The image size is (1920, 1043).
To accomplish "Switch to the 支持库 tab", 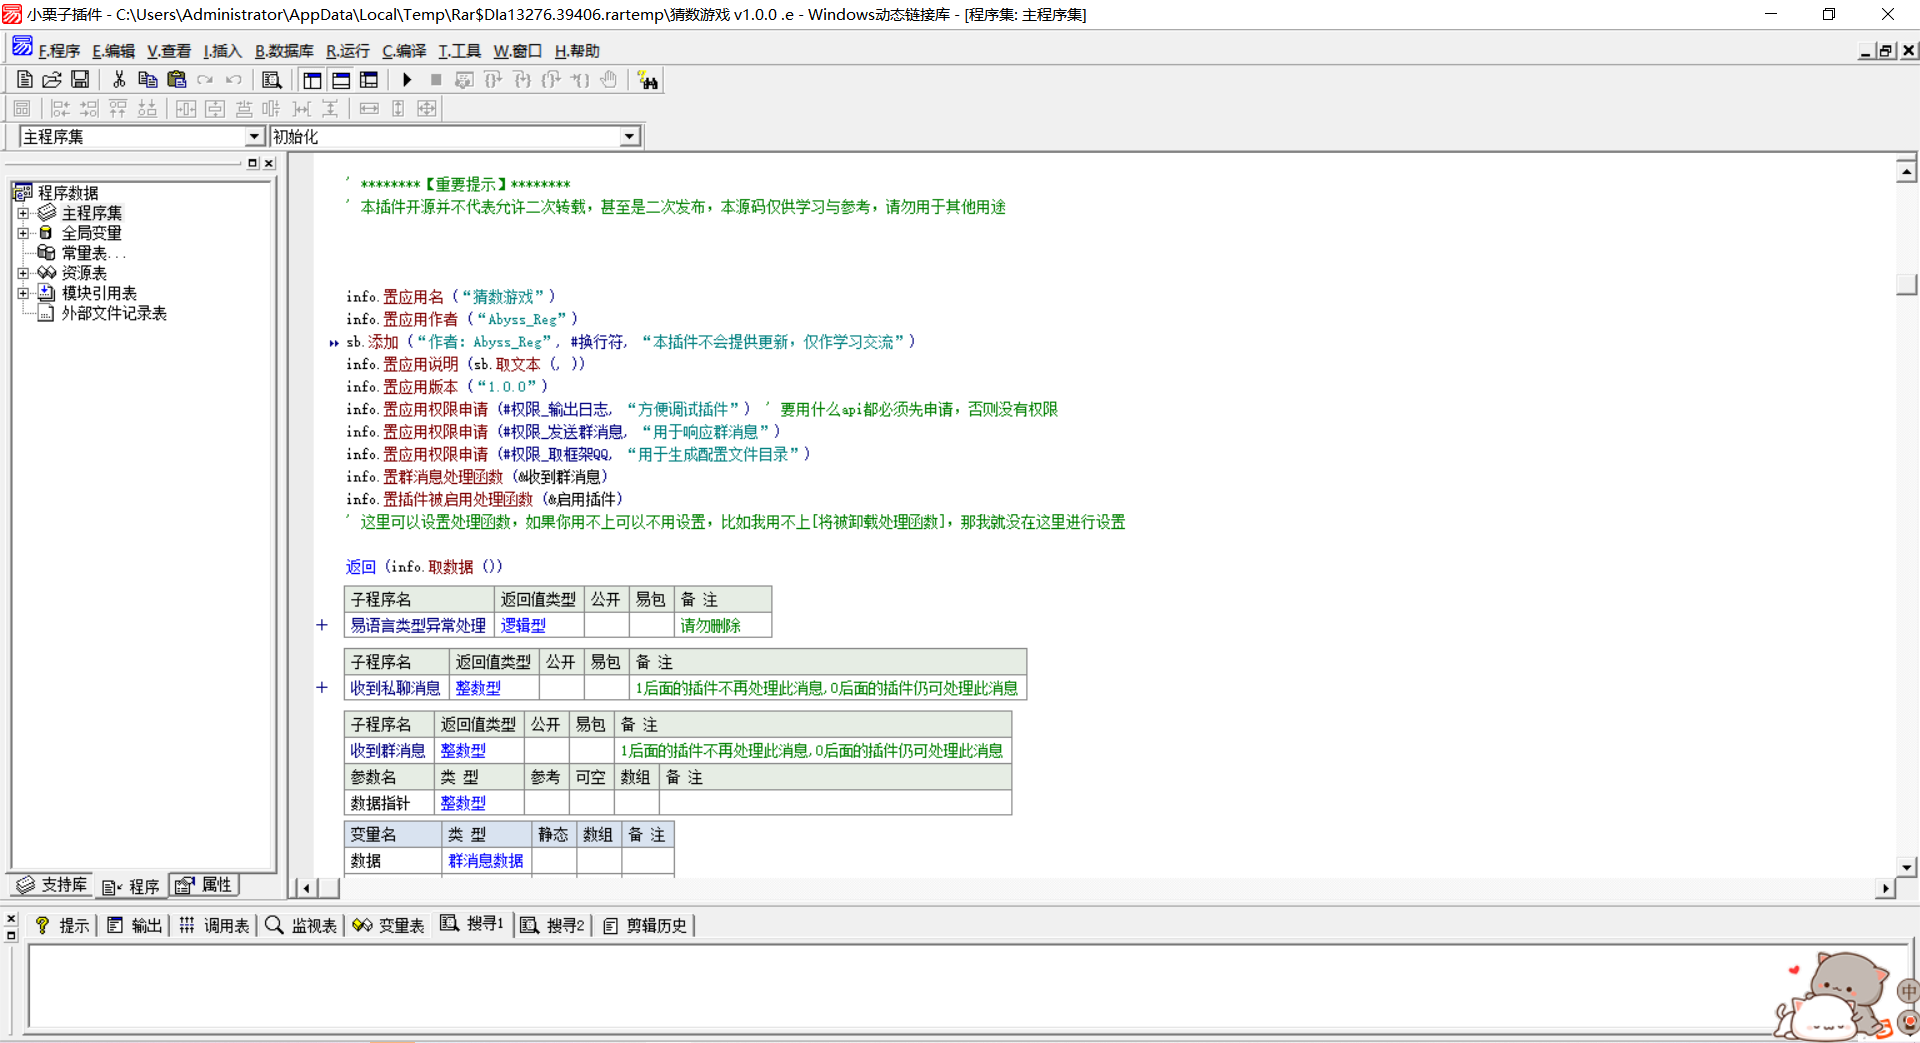I will [x=53, y=885].
